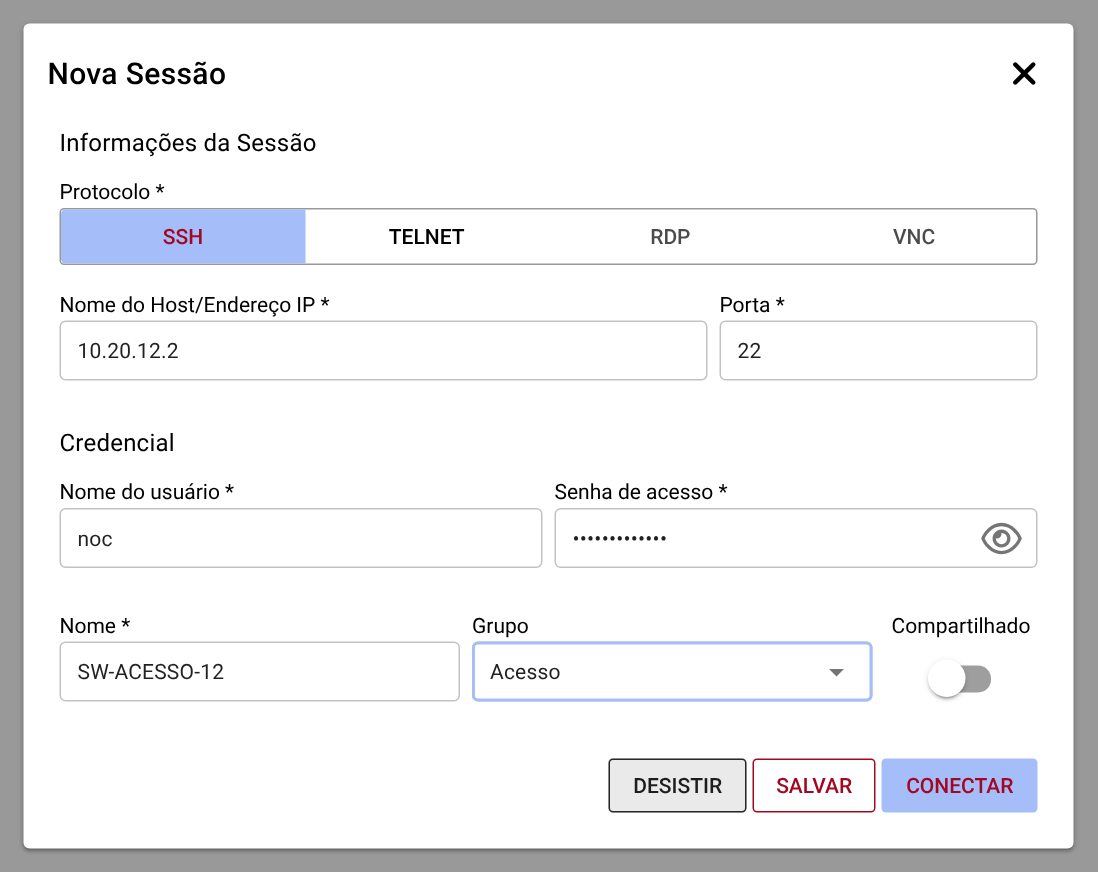Click the CONECTAR button
The height and width of the screenshot is (872, 1098).
[x=959, y=786]
